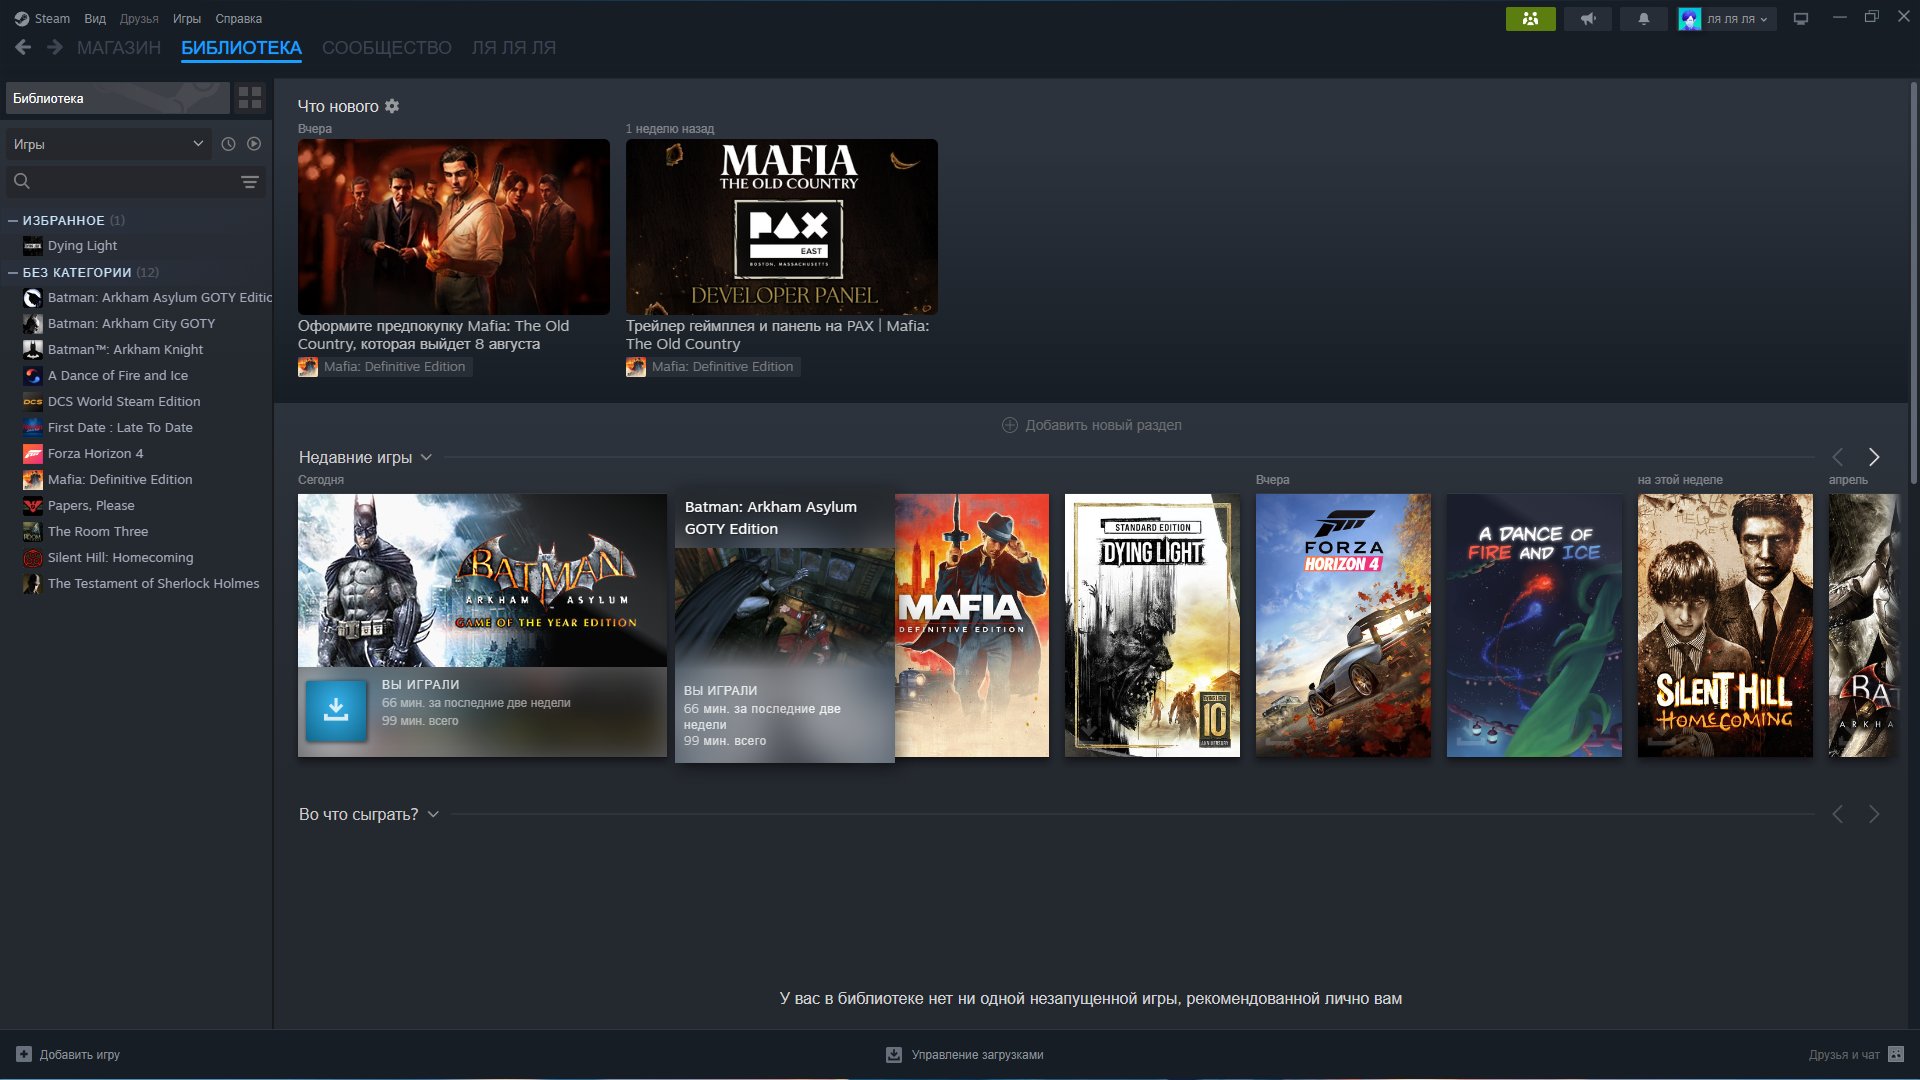Open Управление загрузками
Viewport: 1920px width, 1080px height.
tap(965, 1054)
